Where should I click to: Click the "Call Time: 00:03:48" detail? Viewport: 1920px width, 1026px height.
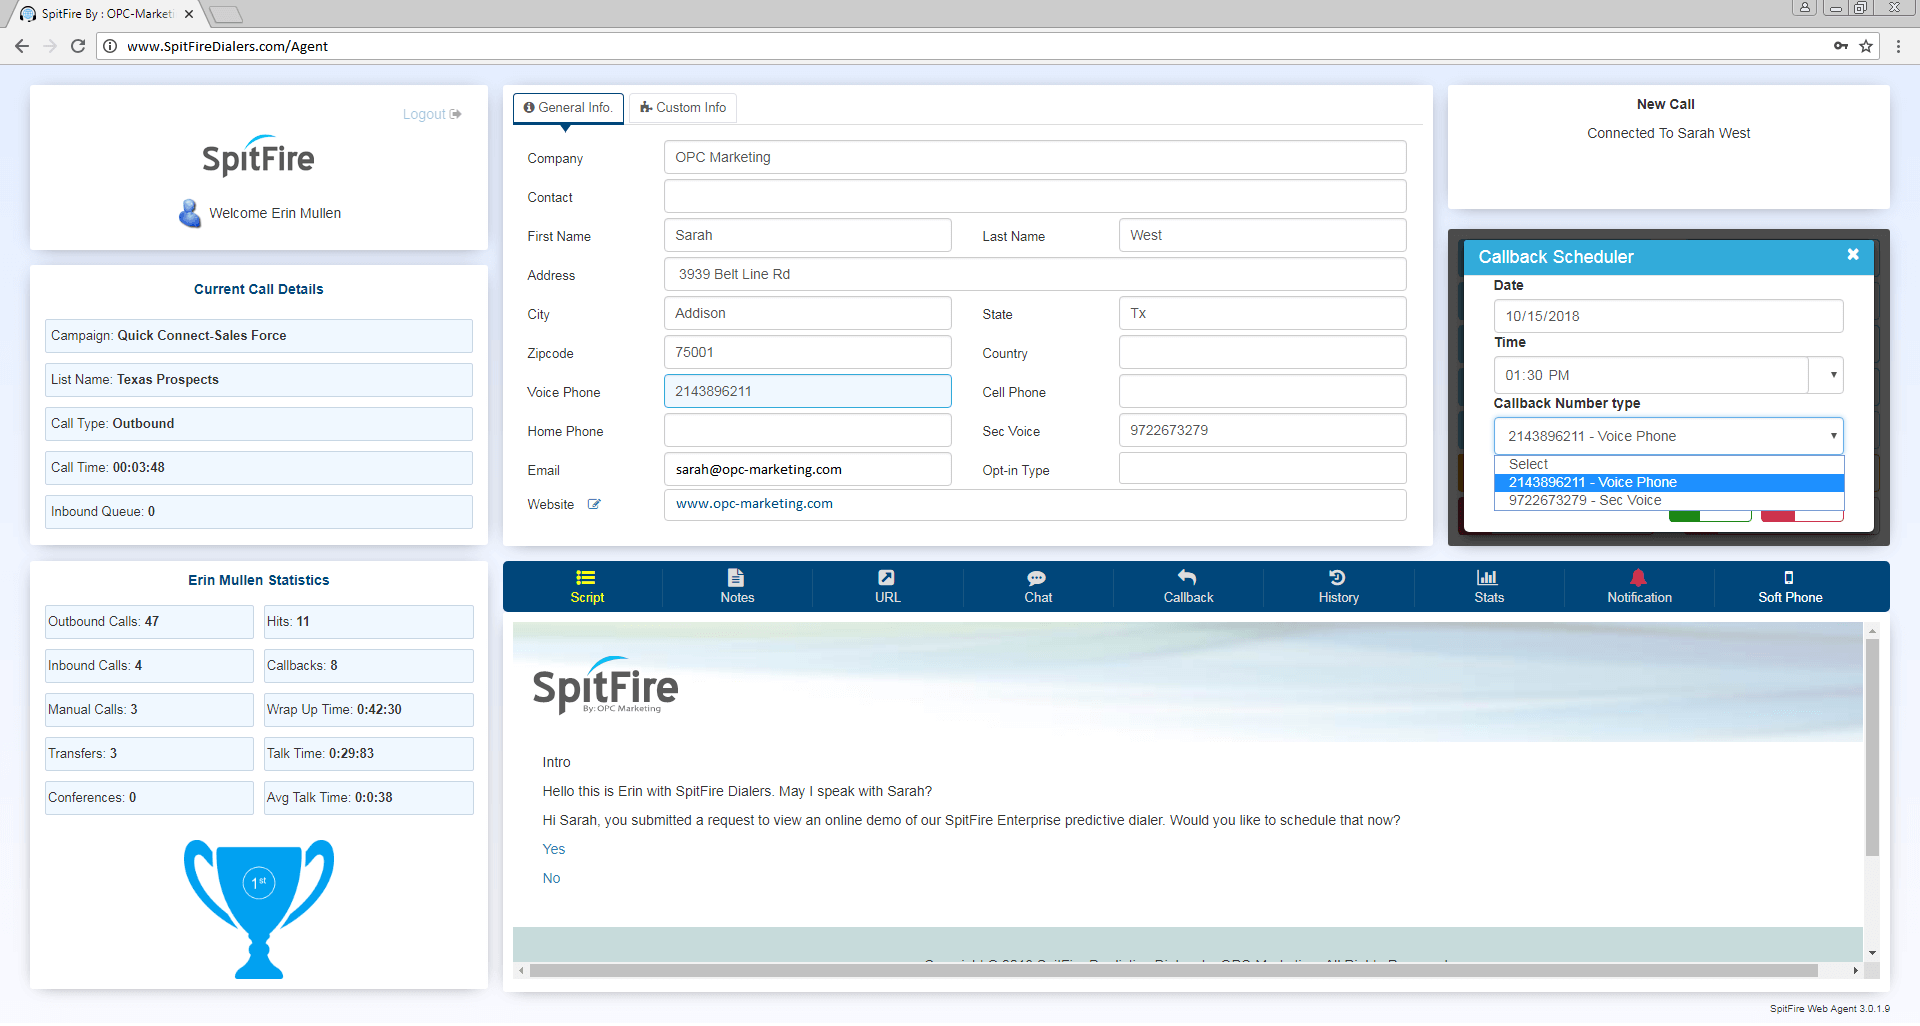(x=259, y=468)
